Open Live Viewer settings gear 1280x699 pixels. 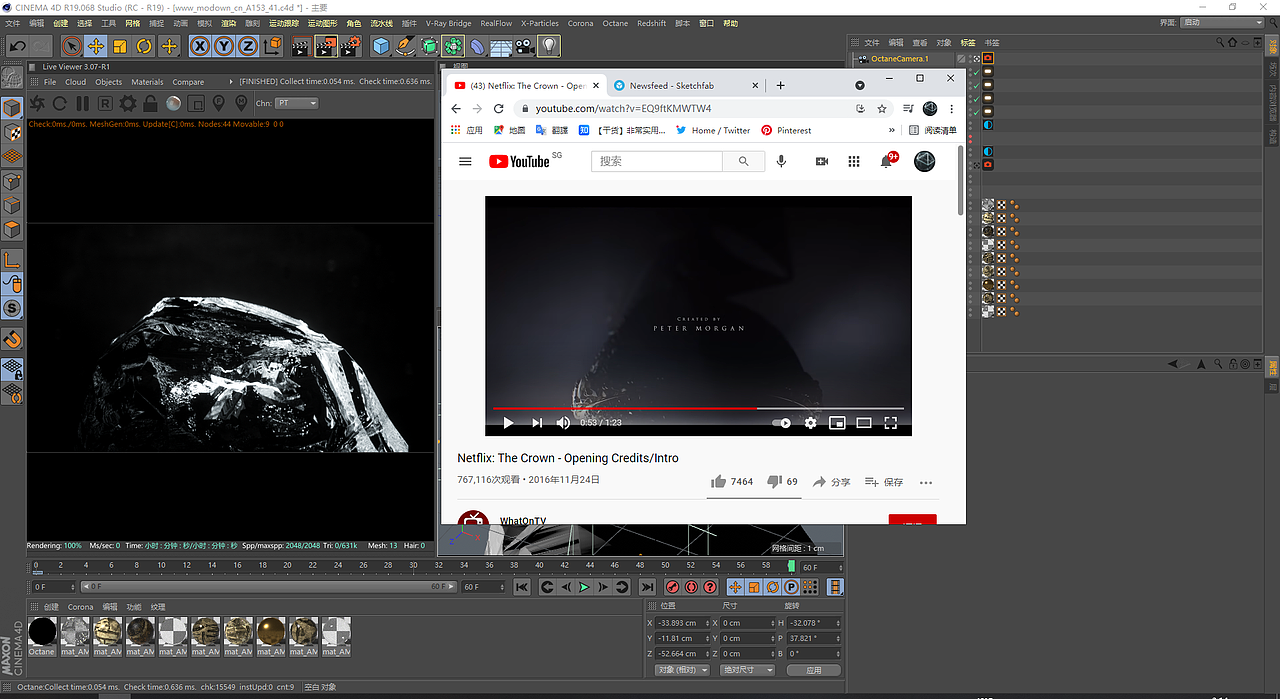pos(128,103)
